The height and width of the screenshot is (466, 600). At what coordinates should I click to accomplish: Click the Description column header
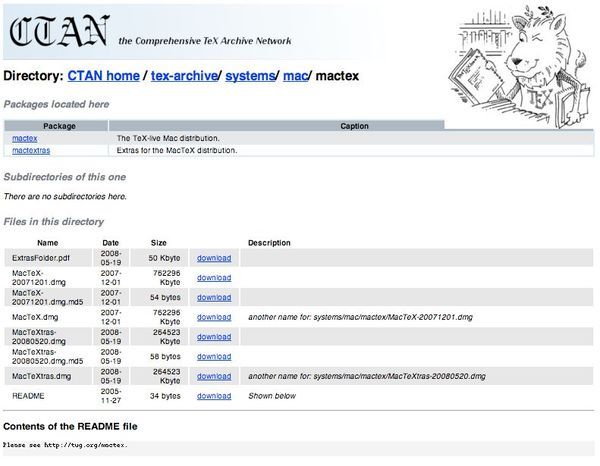point(269,243)
